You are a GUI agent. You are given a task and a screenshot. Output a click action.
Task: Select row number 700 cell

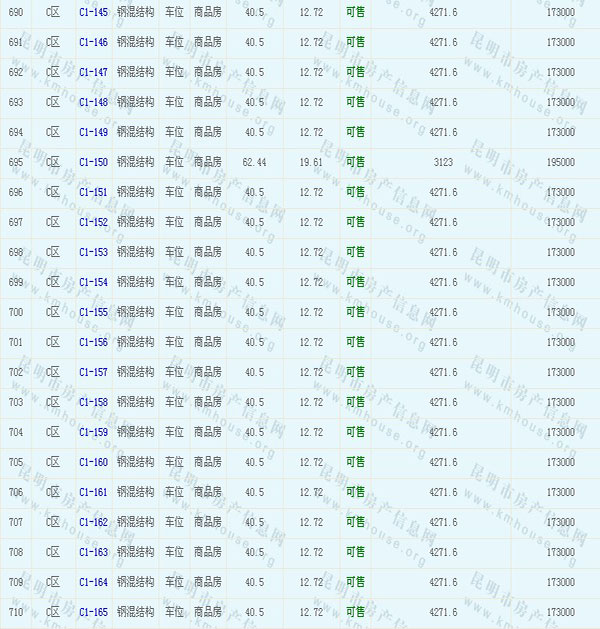(15, 313)
